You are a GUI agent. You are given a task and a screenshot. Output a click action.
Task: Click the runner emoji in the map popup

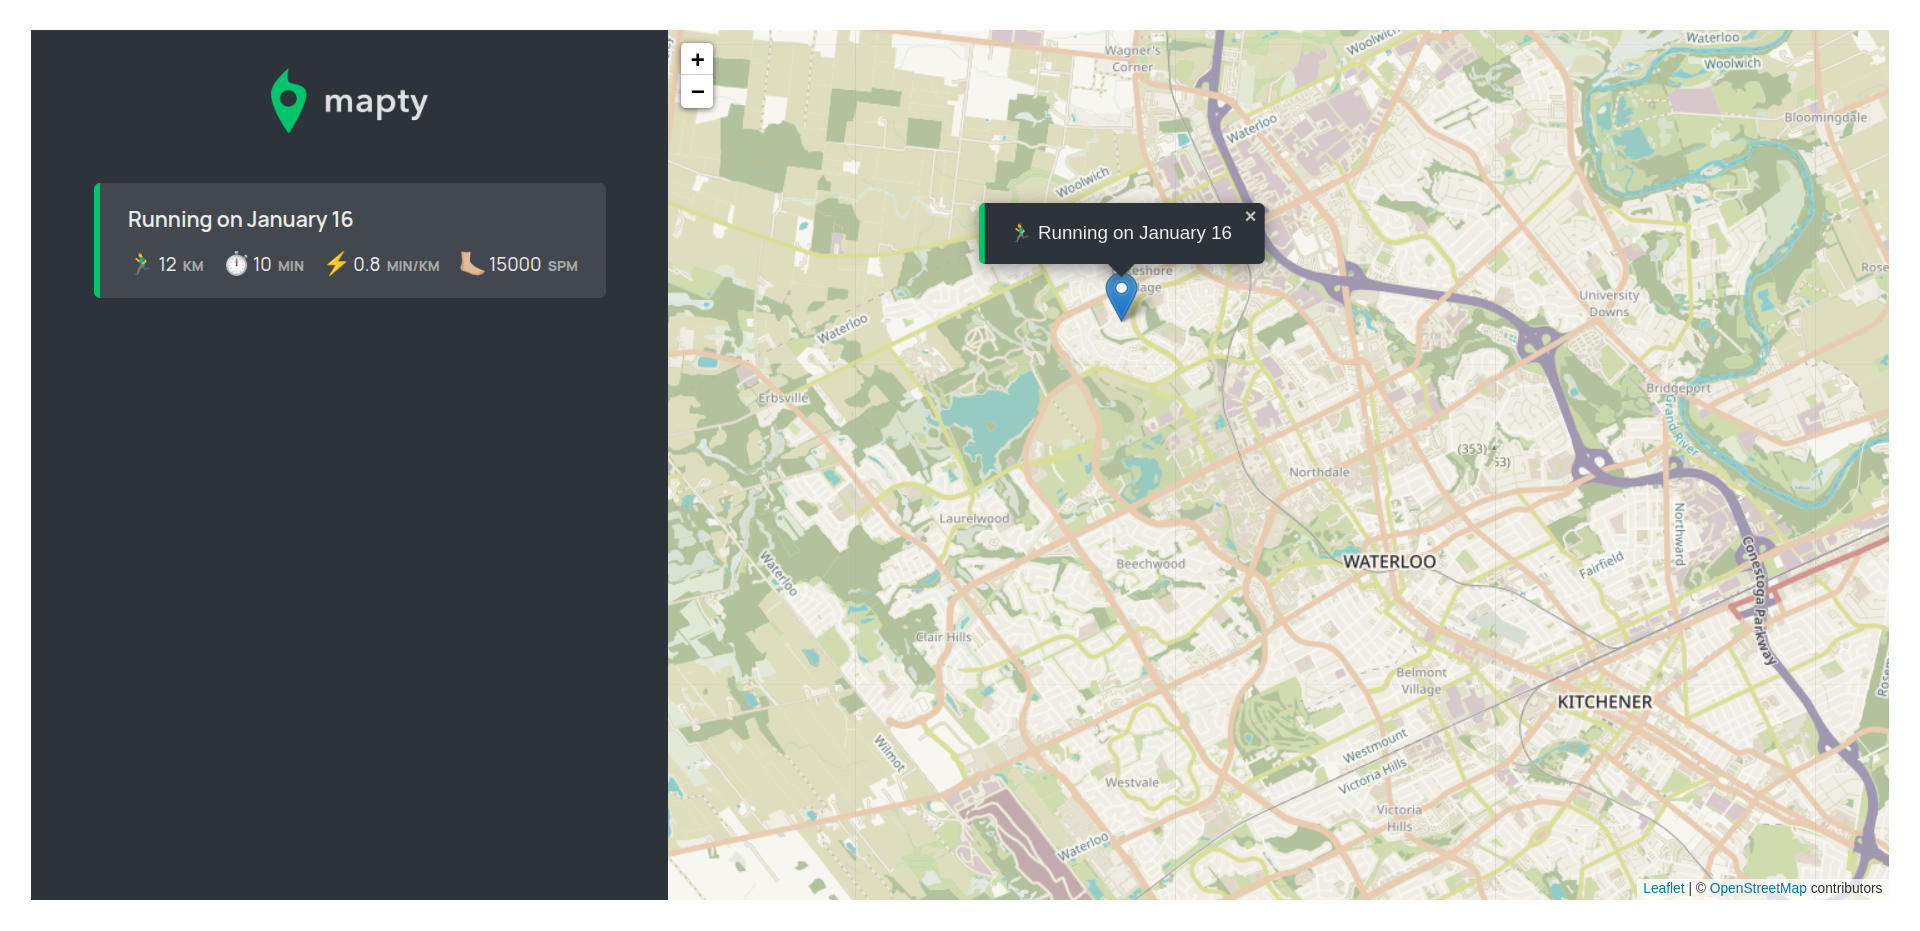click(1020, 233)
